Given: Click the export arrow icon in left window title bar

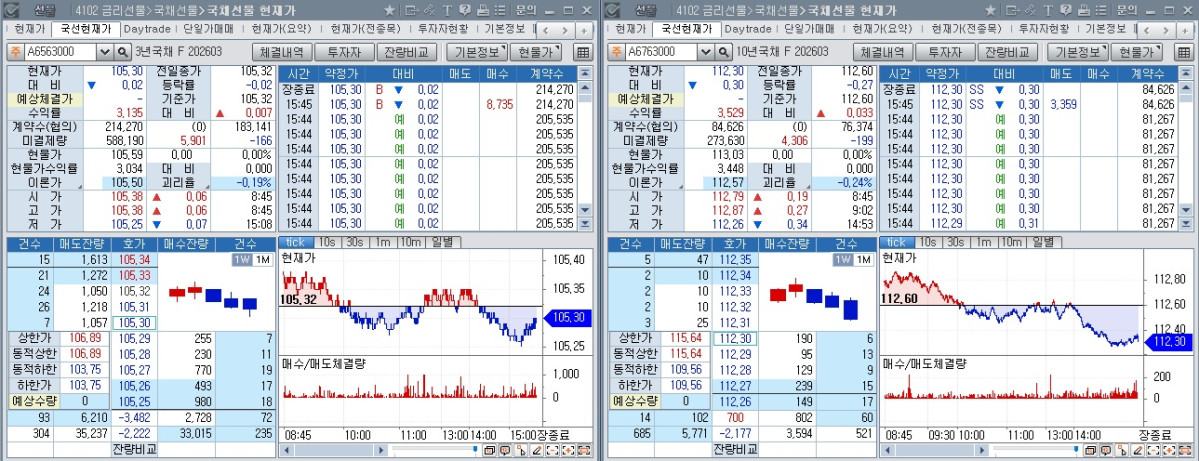Looking at the screenshot, I should tap(412, 10).
